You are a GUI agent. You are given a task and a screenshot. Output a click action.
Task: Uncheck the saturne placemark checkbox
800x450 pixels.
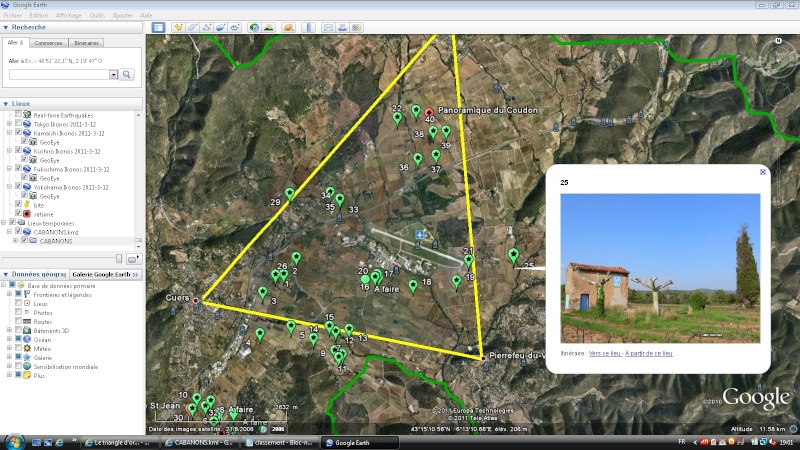click(18, 214)
